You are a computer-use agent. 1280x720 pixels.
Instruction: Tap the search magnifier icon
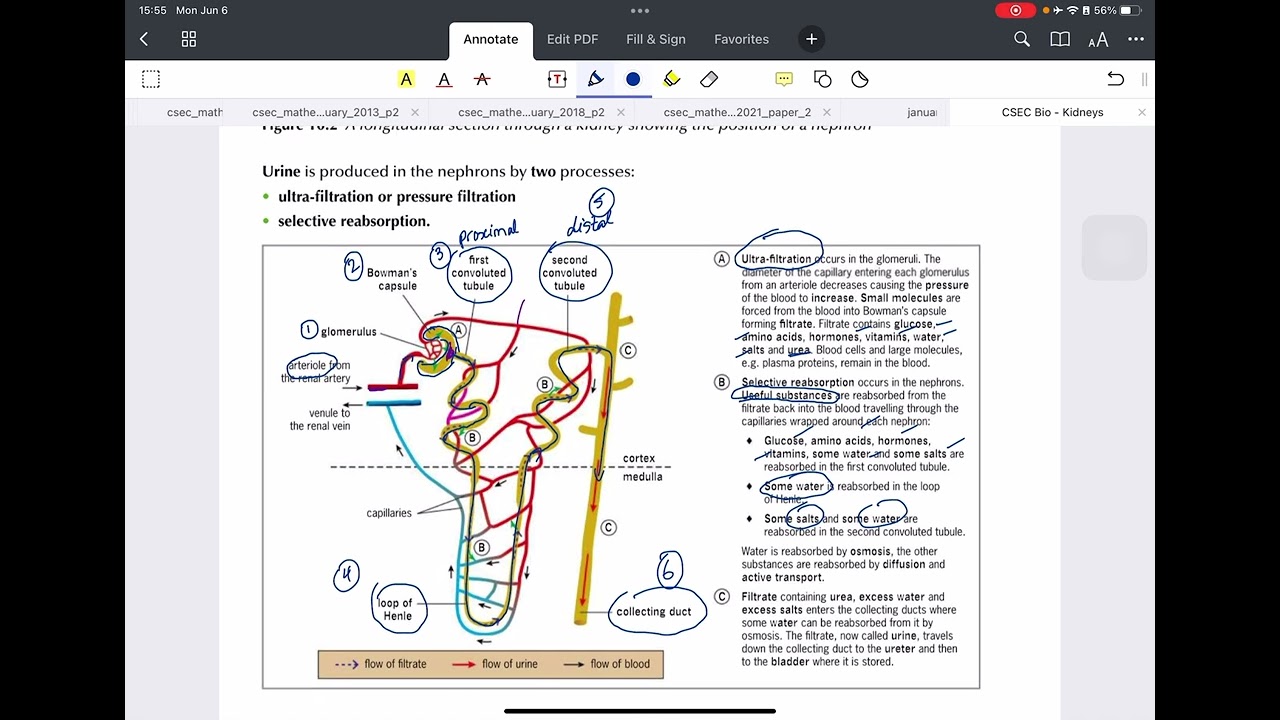pyautogui.click(x=1022, y=39)
